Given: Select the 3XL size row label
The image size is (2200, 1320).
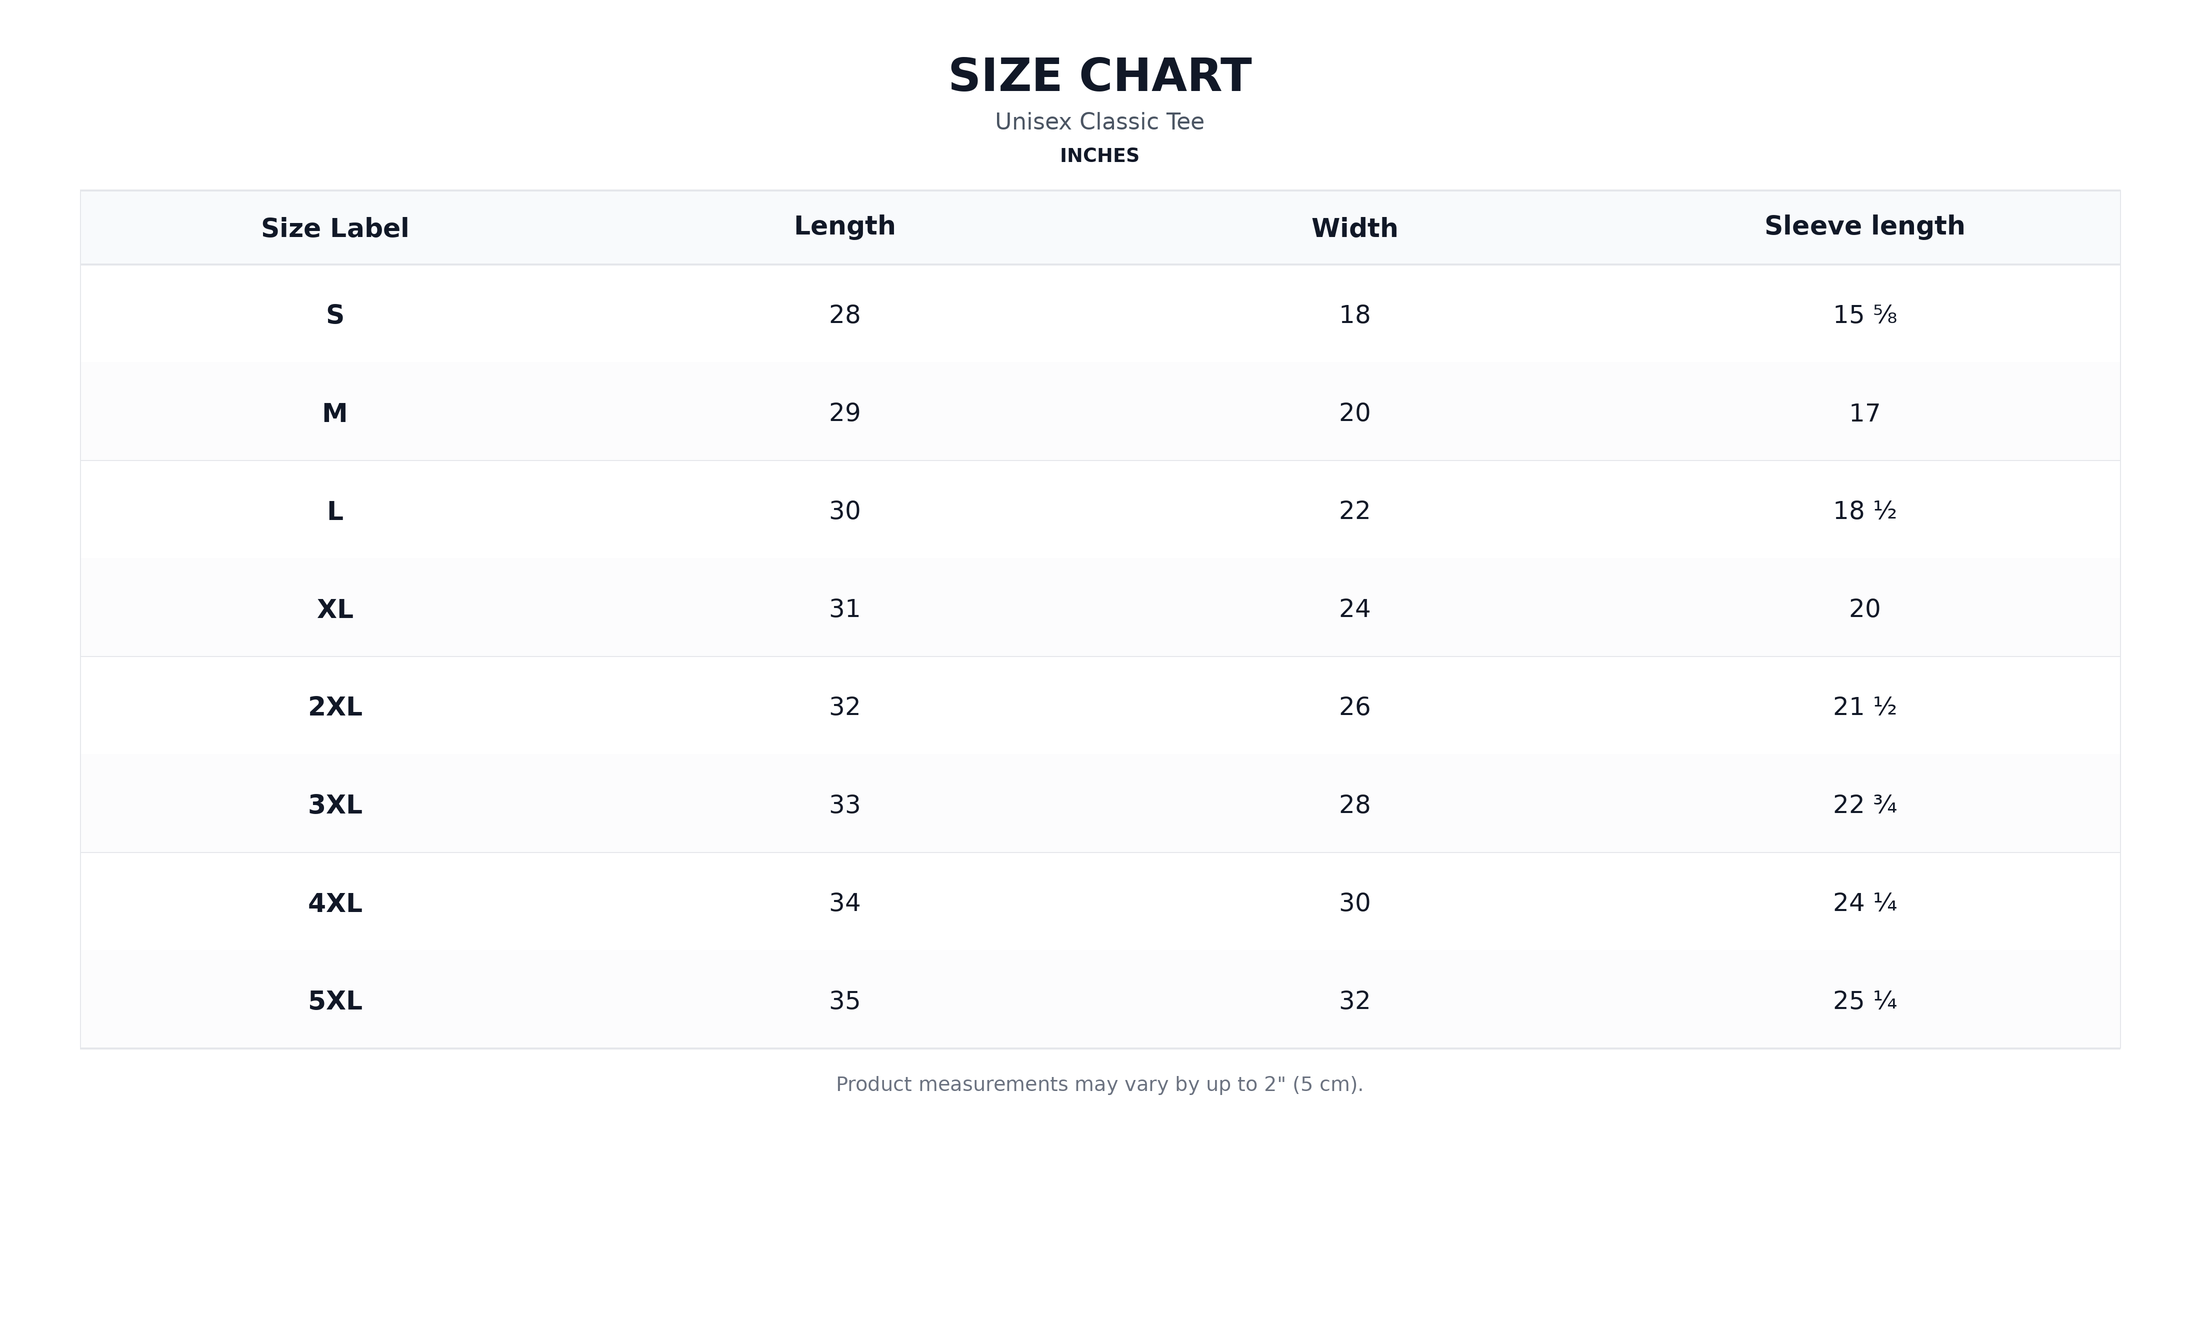Looking at the screenshot, I should pos(335,805).
